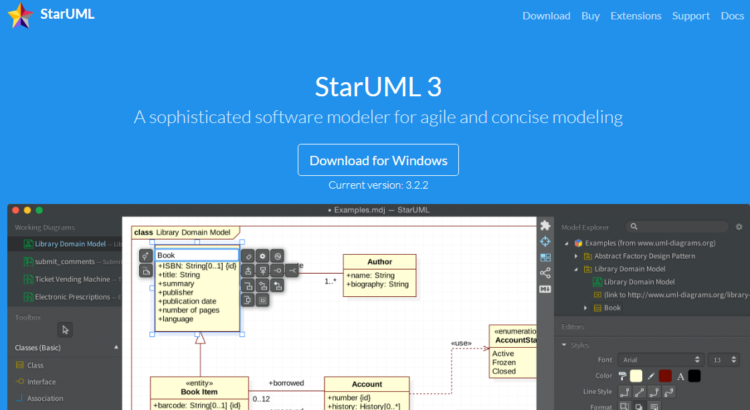Open the Extensions menu item
Screen dimensions: 750x410
coord(635,16)
